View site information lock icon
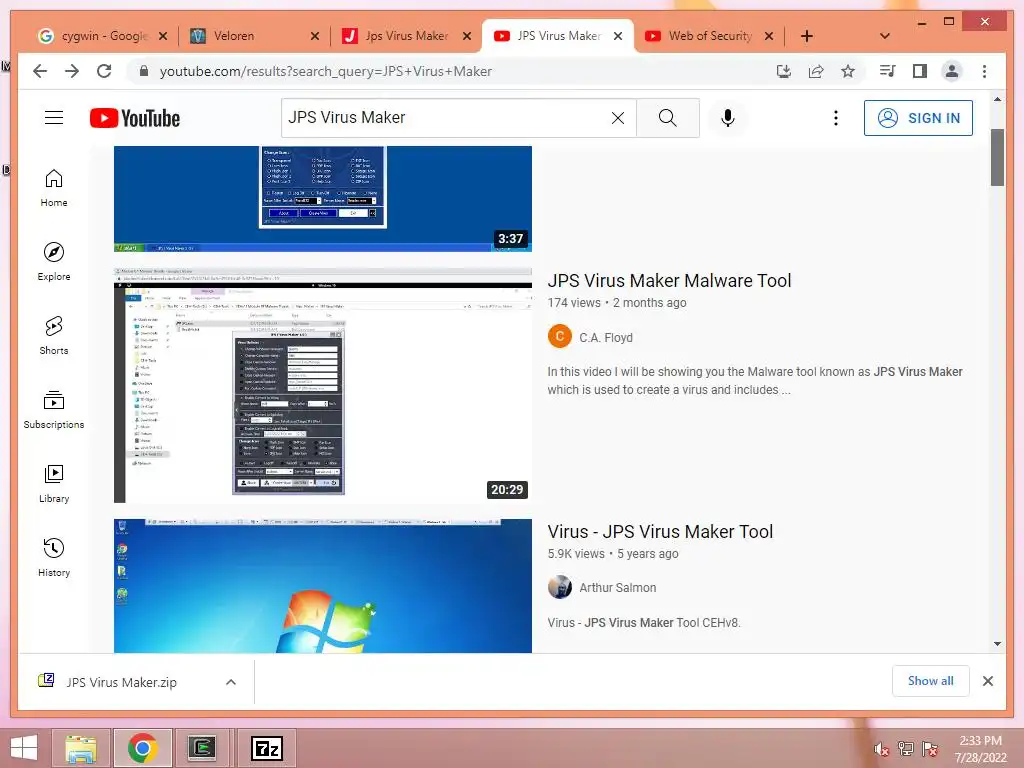Image resolution: width=1024 pixels, height=768 pixels. click(x=144, y=71)
